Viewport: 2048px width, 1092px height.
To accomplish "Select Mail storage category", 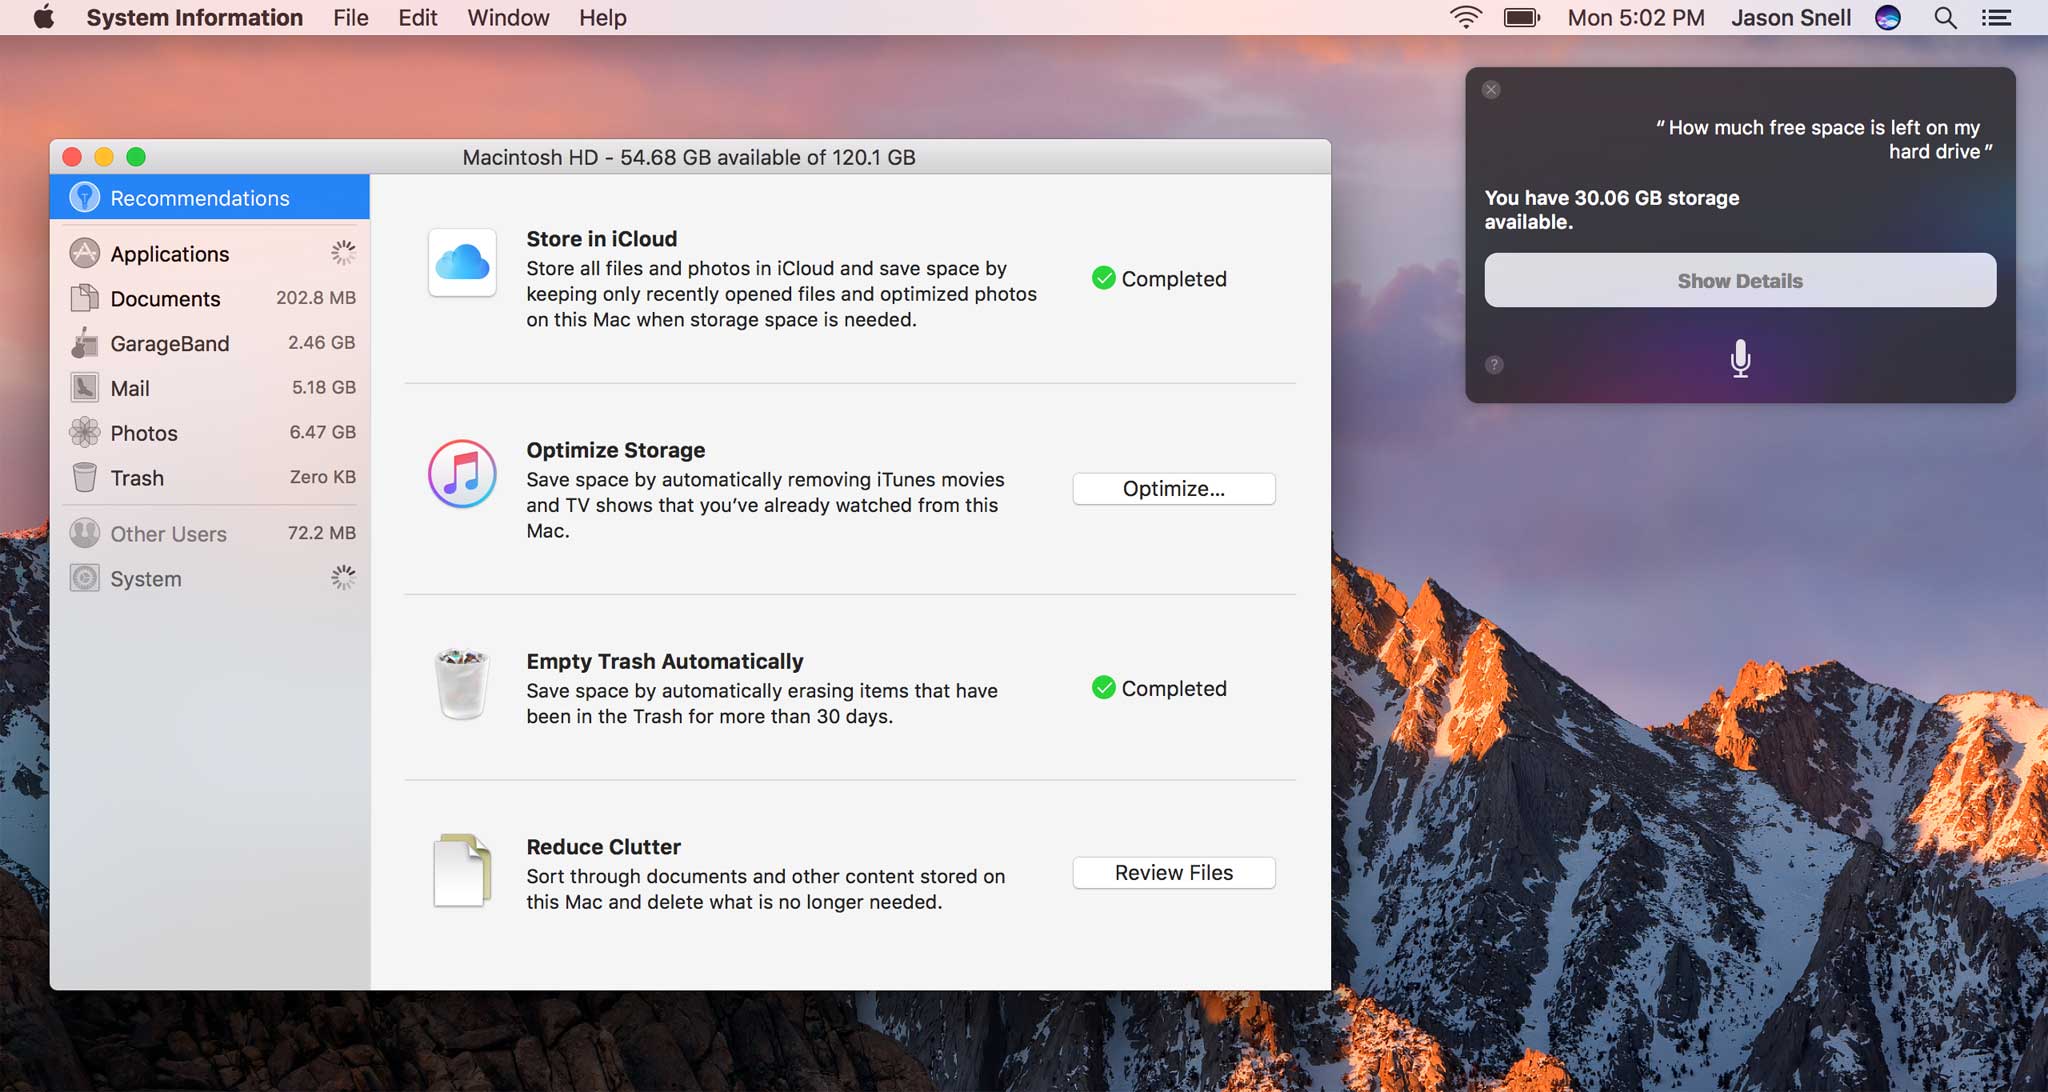I will point(130,389).
